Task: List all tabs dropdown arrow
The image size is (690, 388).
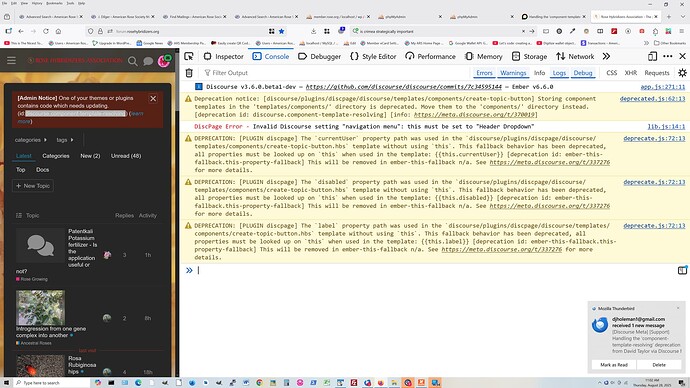Action: click(683, 17)
